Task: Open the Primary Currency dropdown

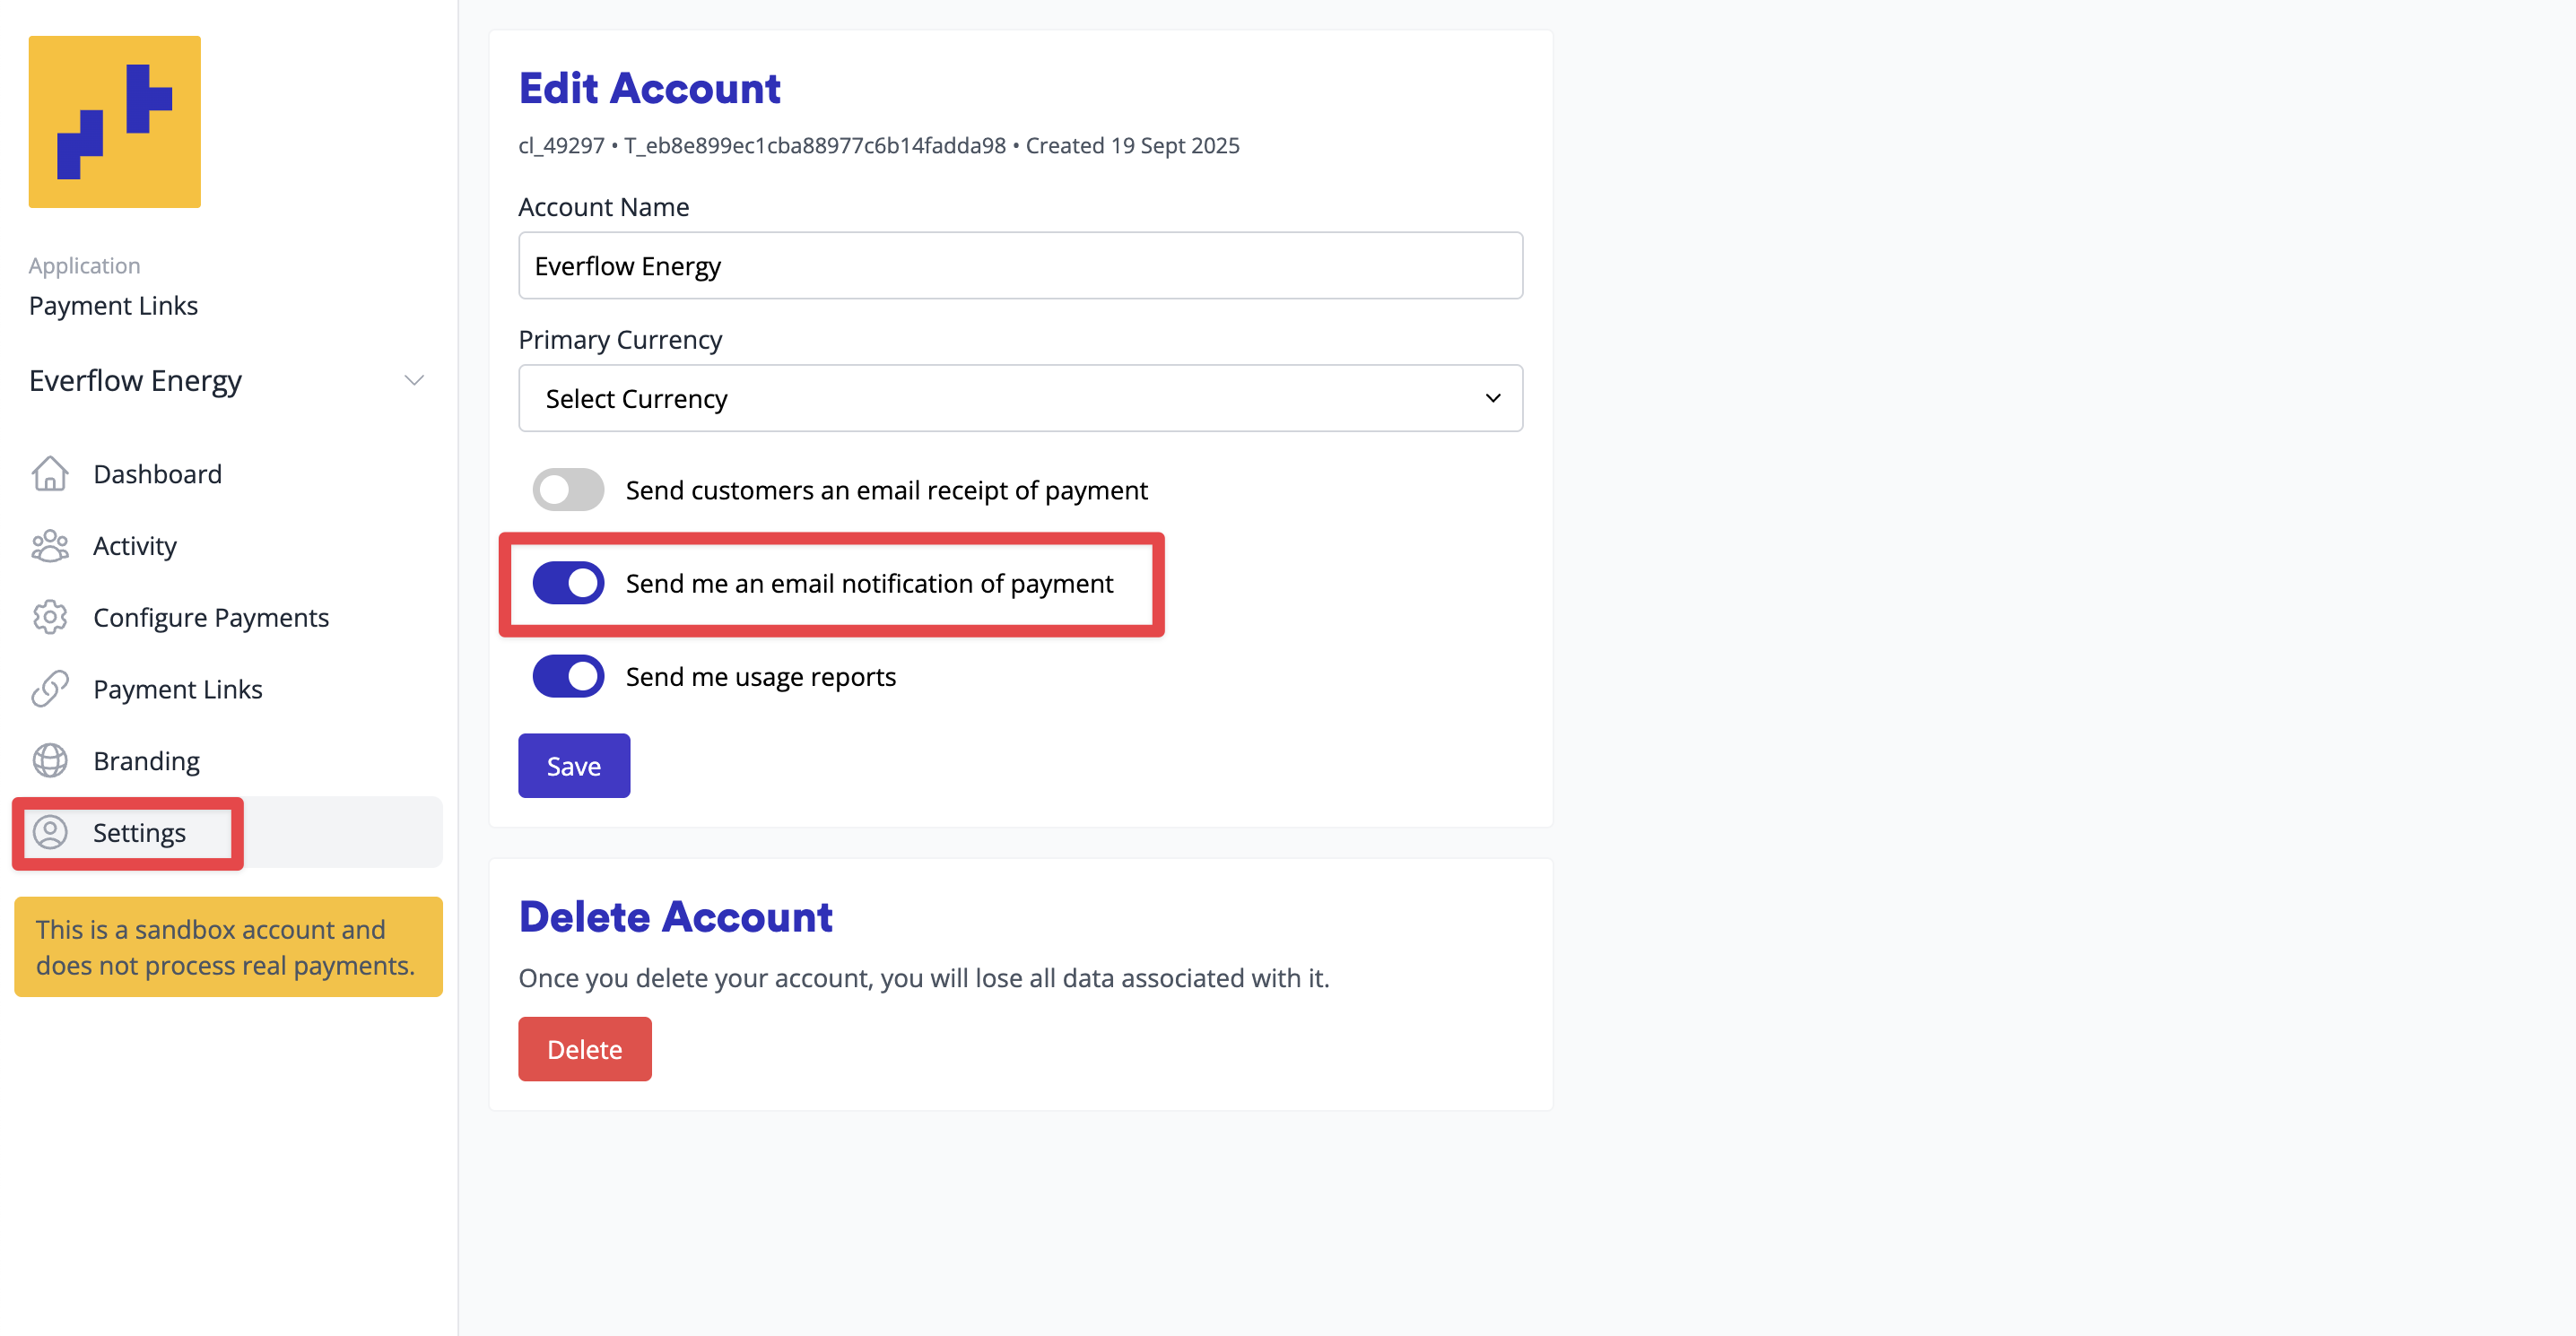Action: [x=1020, y=399]
